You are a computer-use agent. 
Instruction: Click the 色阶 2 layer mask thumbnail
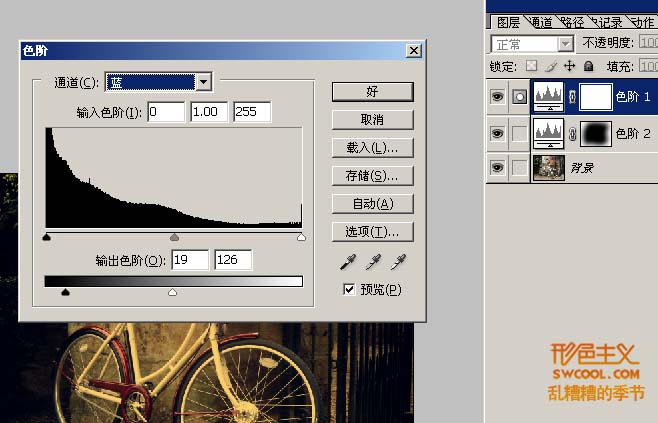pos(596,132)
